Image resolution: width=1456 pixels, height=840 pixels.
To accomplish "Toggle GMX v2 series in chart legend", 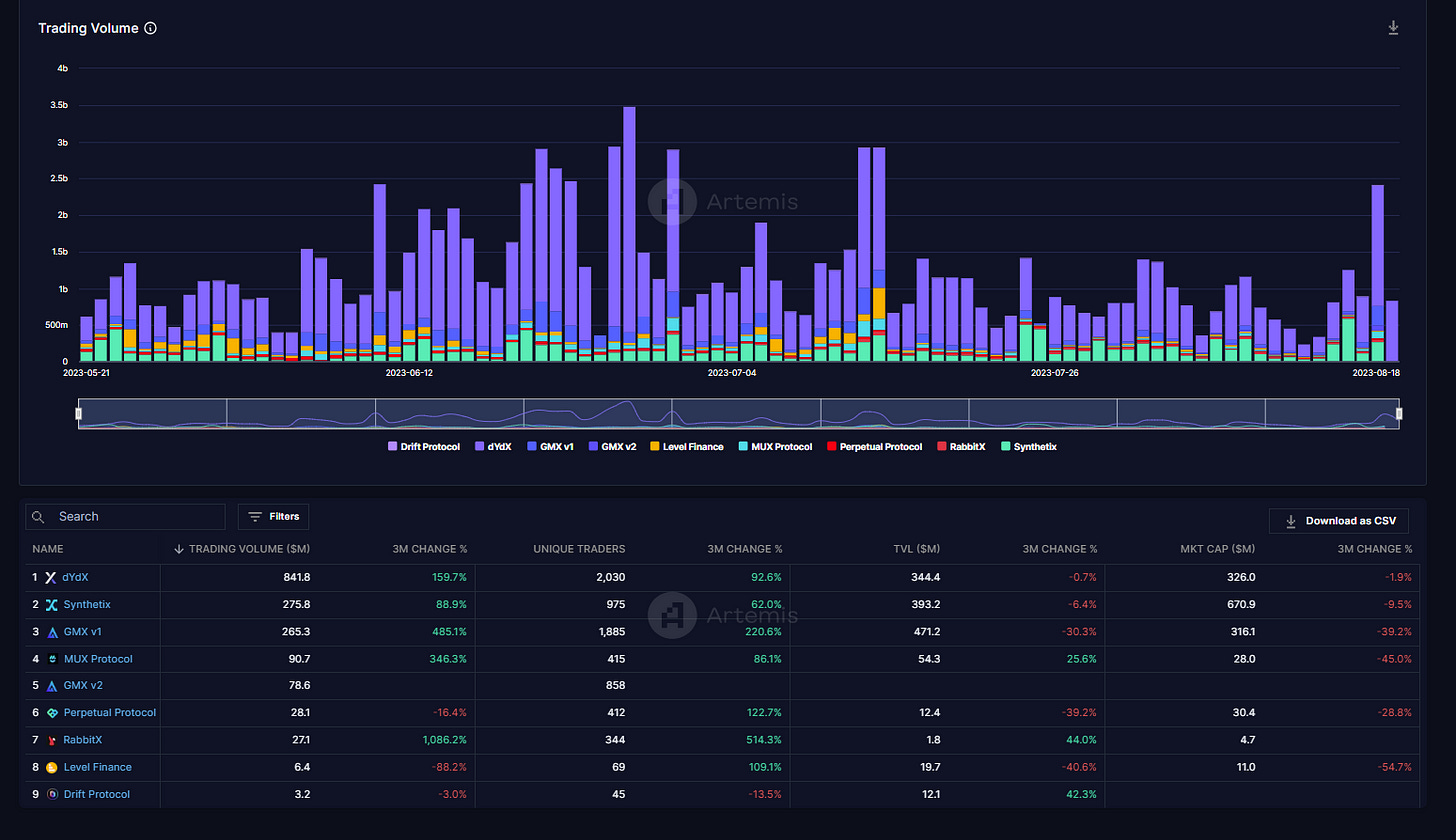I will [612, 447].
